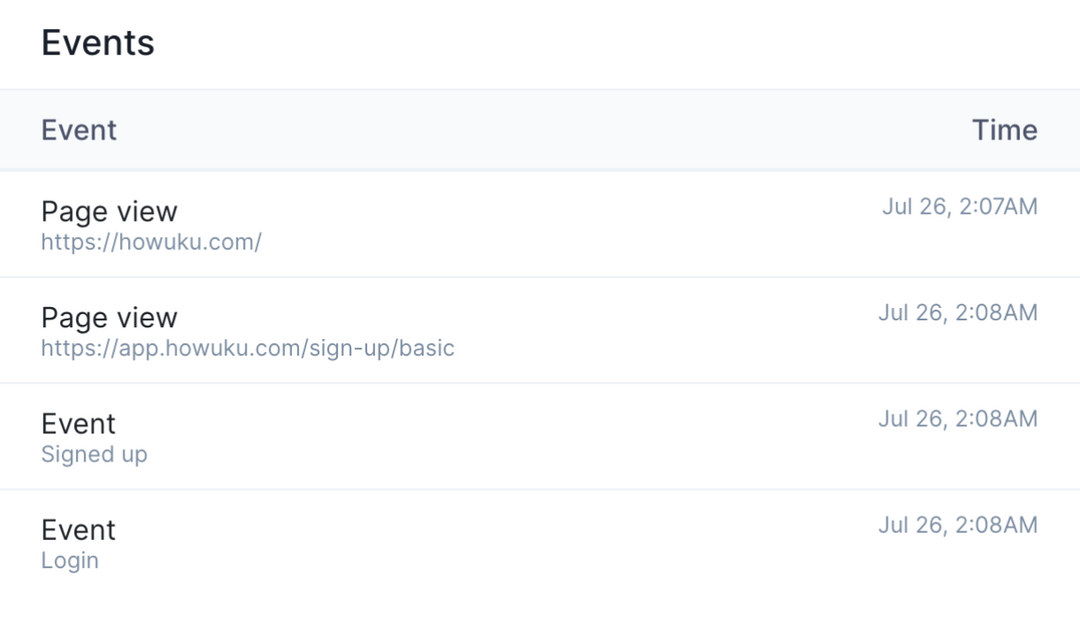Select the first Page view row

tap(540, 224)
